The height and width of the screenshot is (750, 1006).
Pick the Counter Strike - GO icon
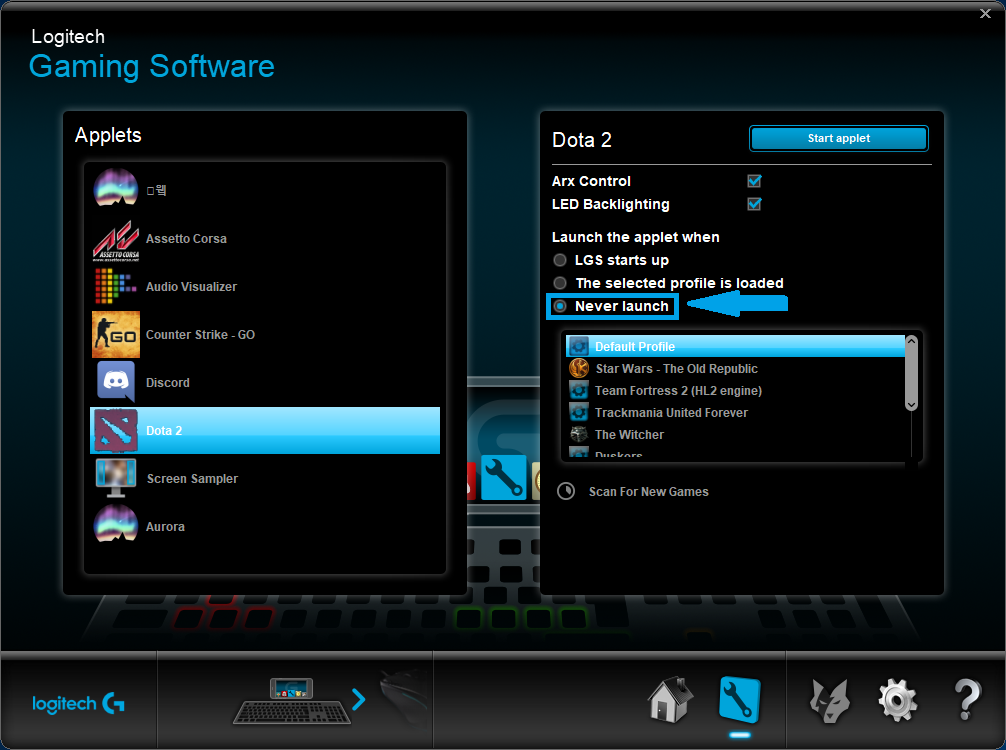pos(115,334)
